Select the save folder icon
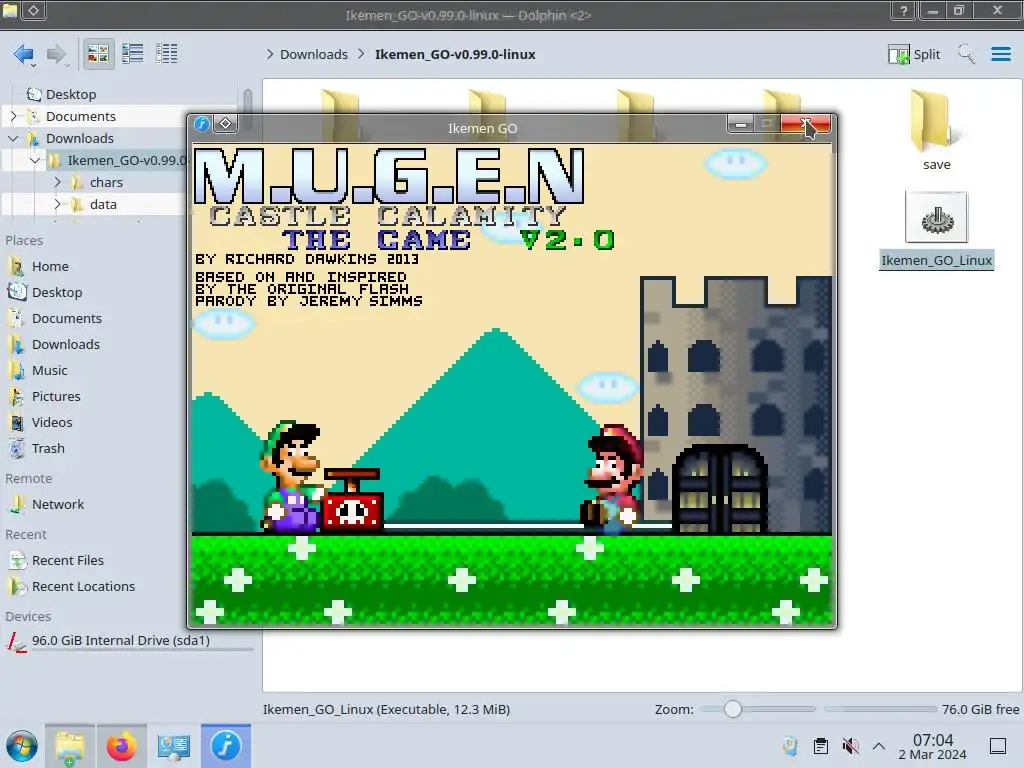The height and width of the screenshot is (768, 1024). click(x=936, y=121)
